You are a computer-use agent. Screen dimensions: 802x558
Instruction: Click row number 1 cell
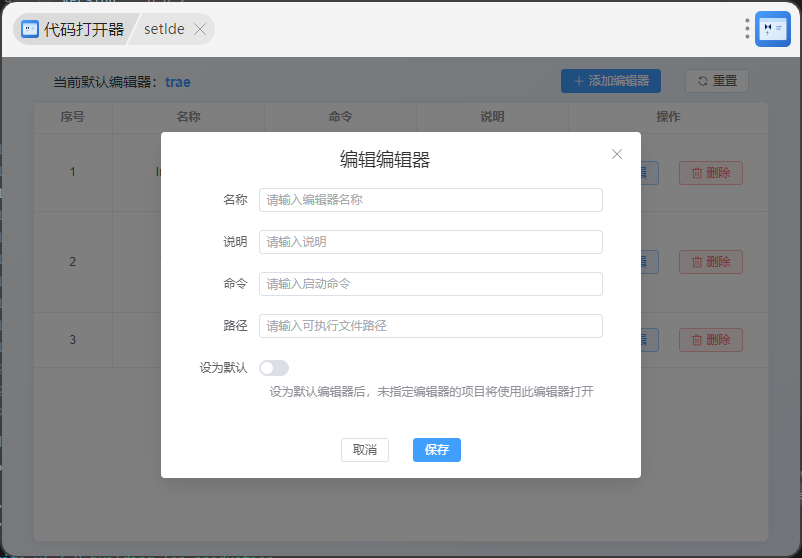click(73, 172)
